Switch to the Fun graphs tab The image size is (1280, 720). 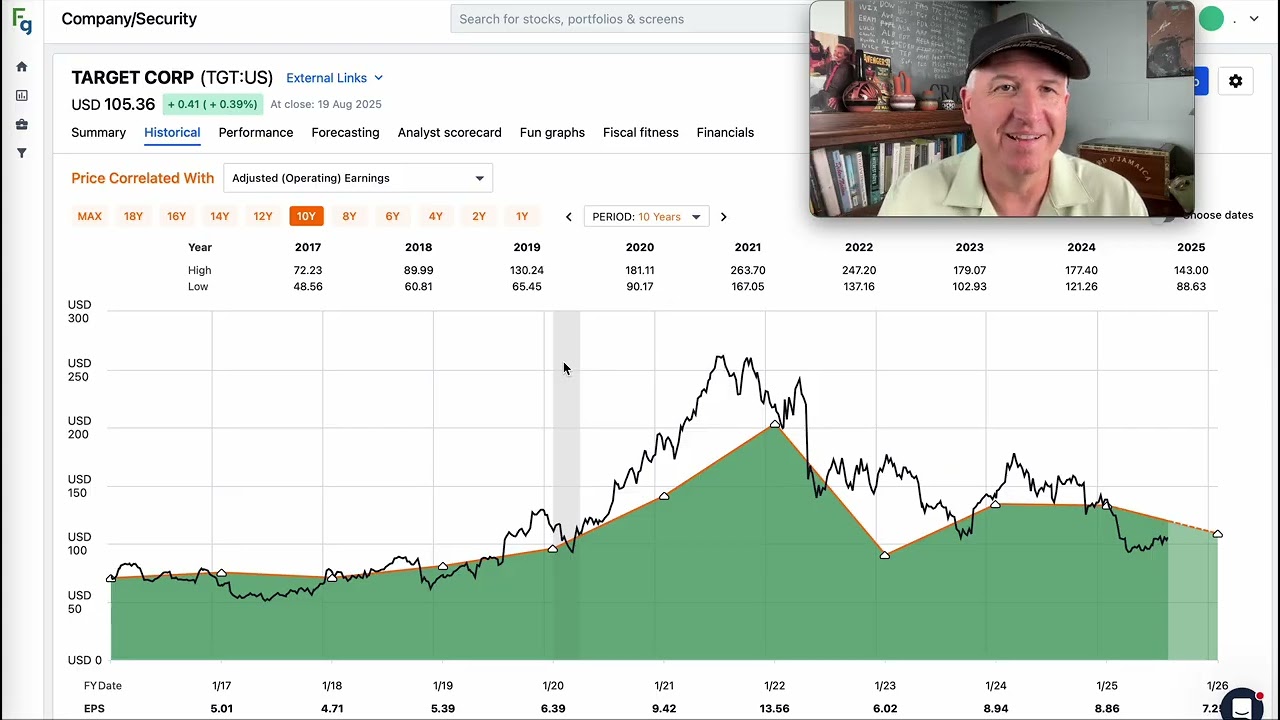point(552,133)
